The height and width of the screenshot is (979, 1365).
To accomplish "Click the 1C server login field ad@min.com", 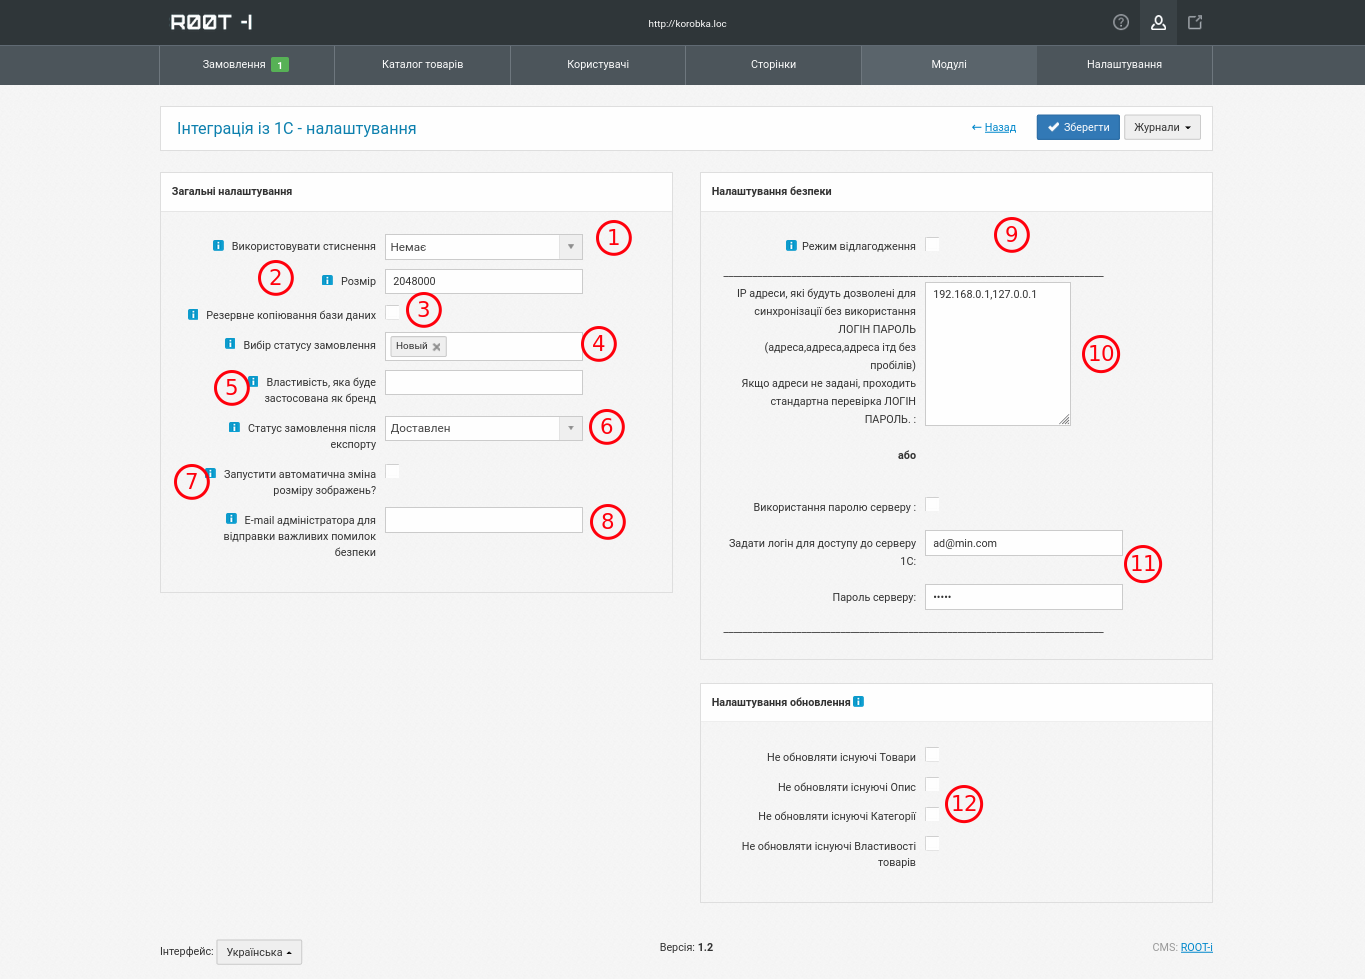I will click(x=1023, y=543).
